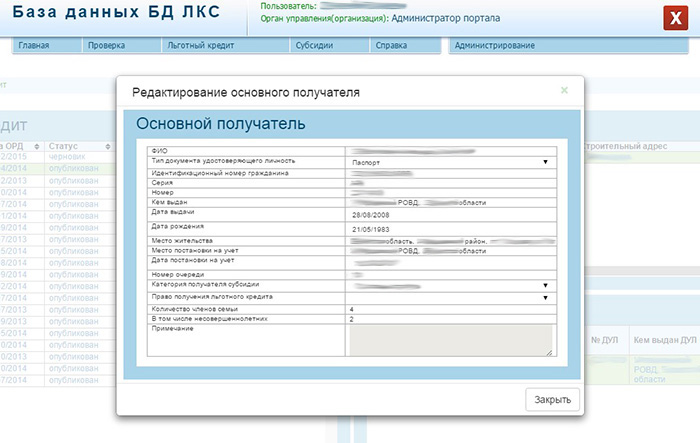
Task: Open the Тип документа dropdown showing Паспорт
Action: pos(450,162)
